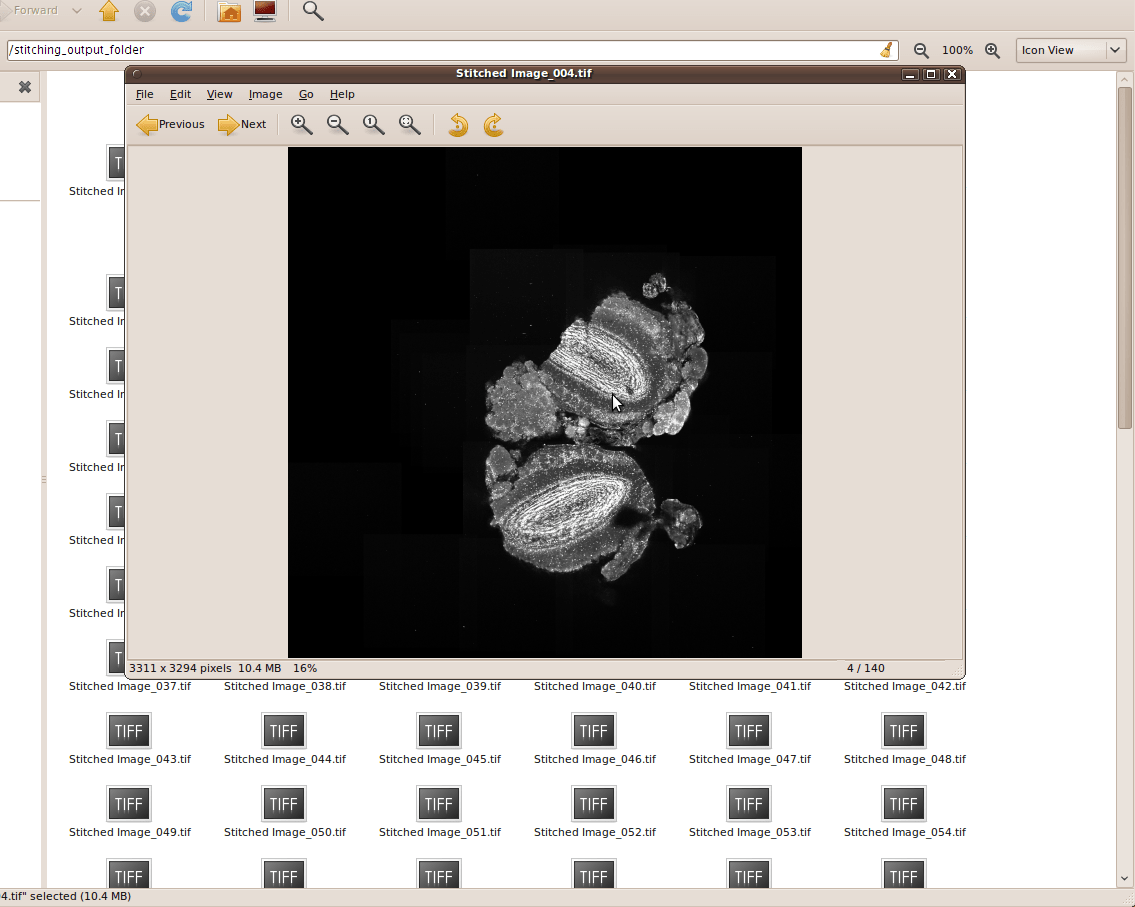Viewport: 1135px width, 907px height.
Task: Rotate the image counterclockwise
Action: (x=457, y=124)
